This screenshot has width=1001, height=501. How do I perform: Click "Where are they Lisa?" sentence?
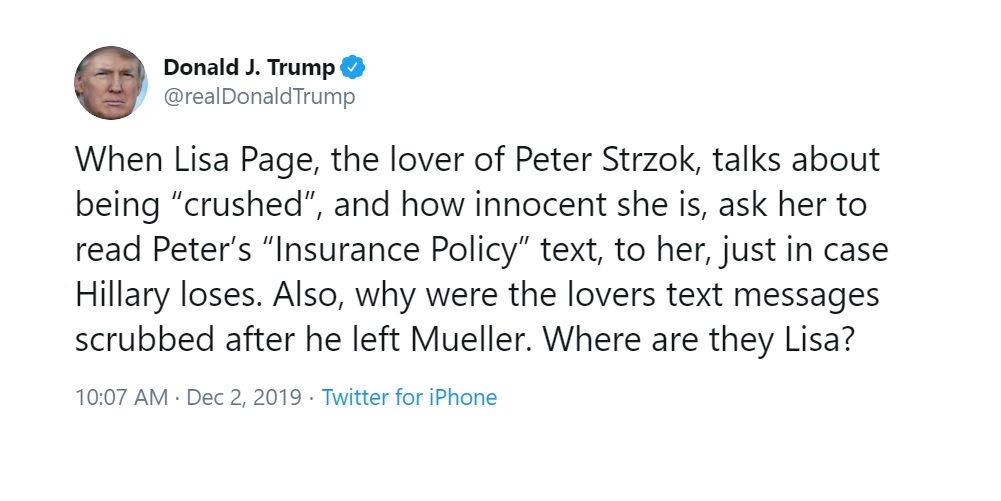(x=698, y=340)
